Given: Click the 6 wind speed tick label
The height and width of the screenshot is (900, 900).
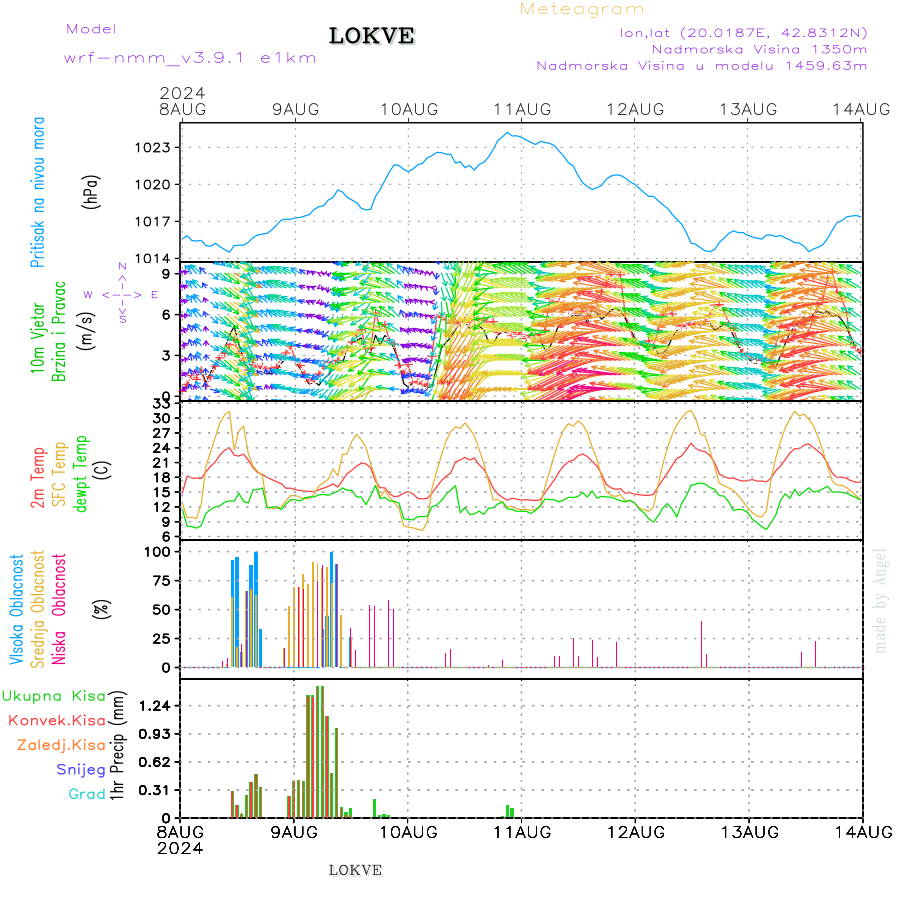Looking at the screenshot, I should [166, 315].
